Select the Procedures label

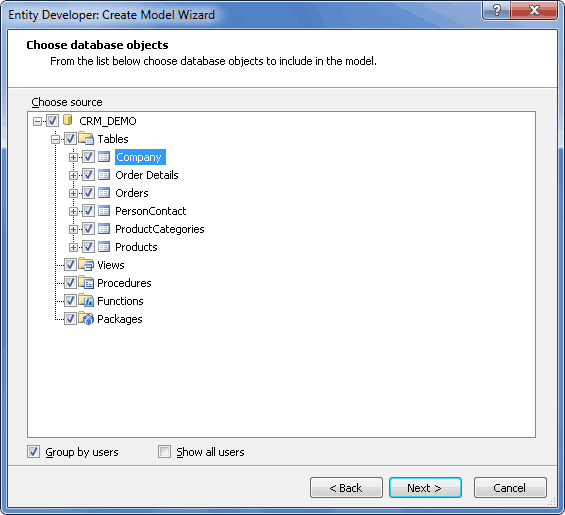click(x=124, y=283)
